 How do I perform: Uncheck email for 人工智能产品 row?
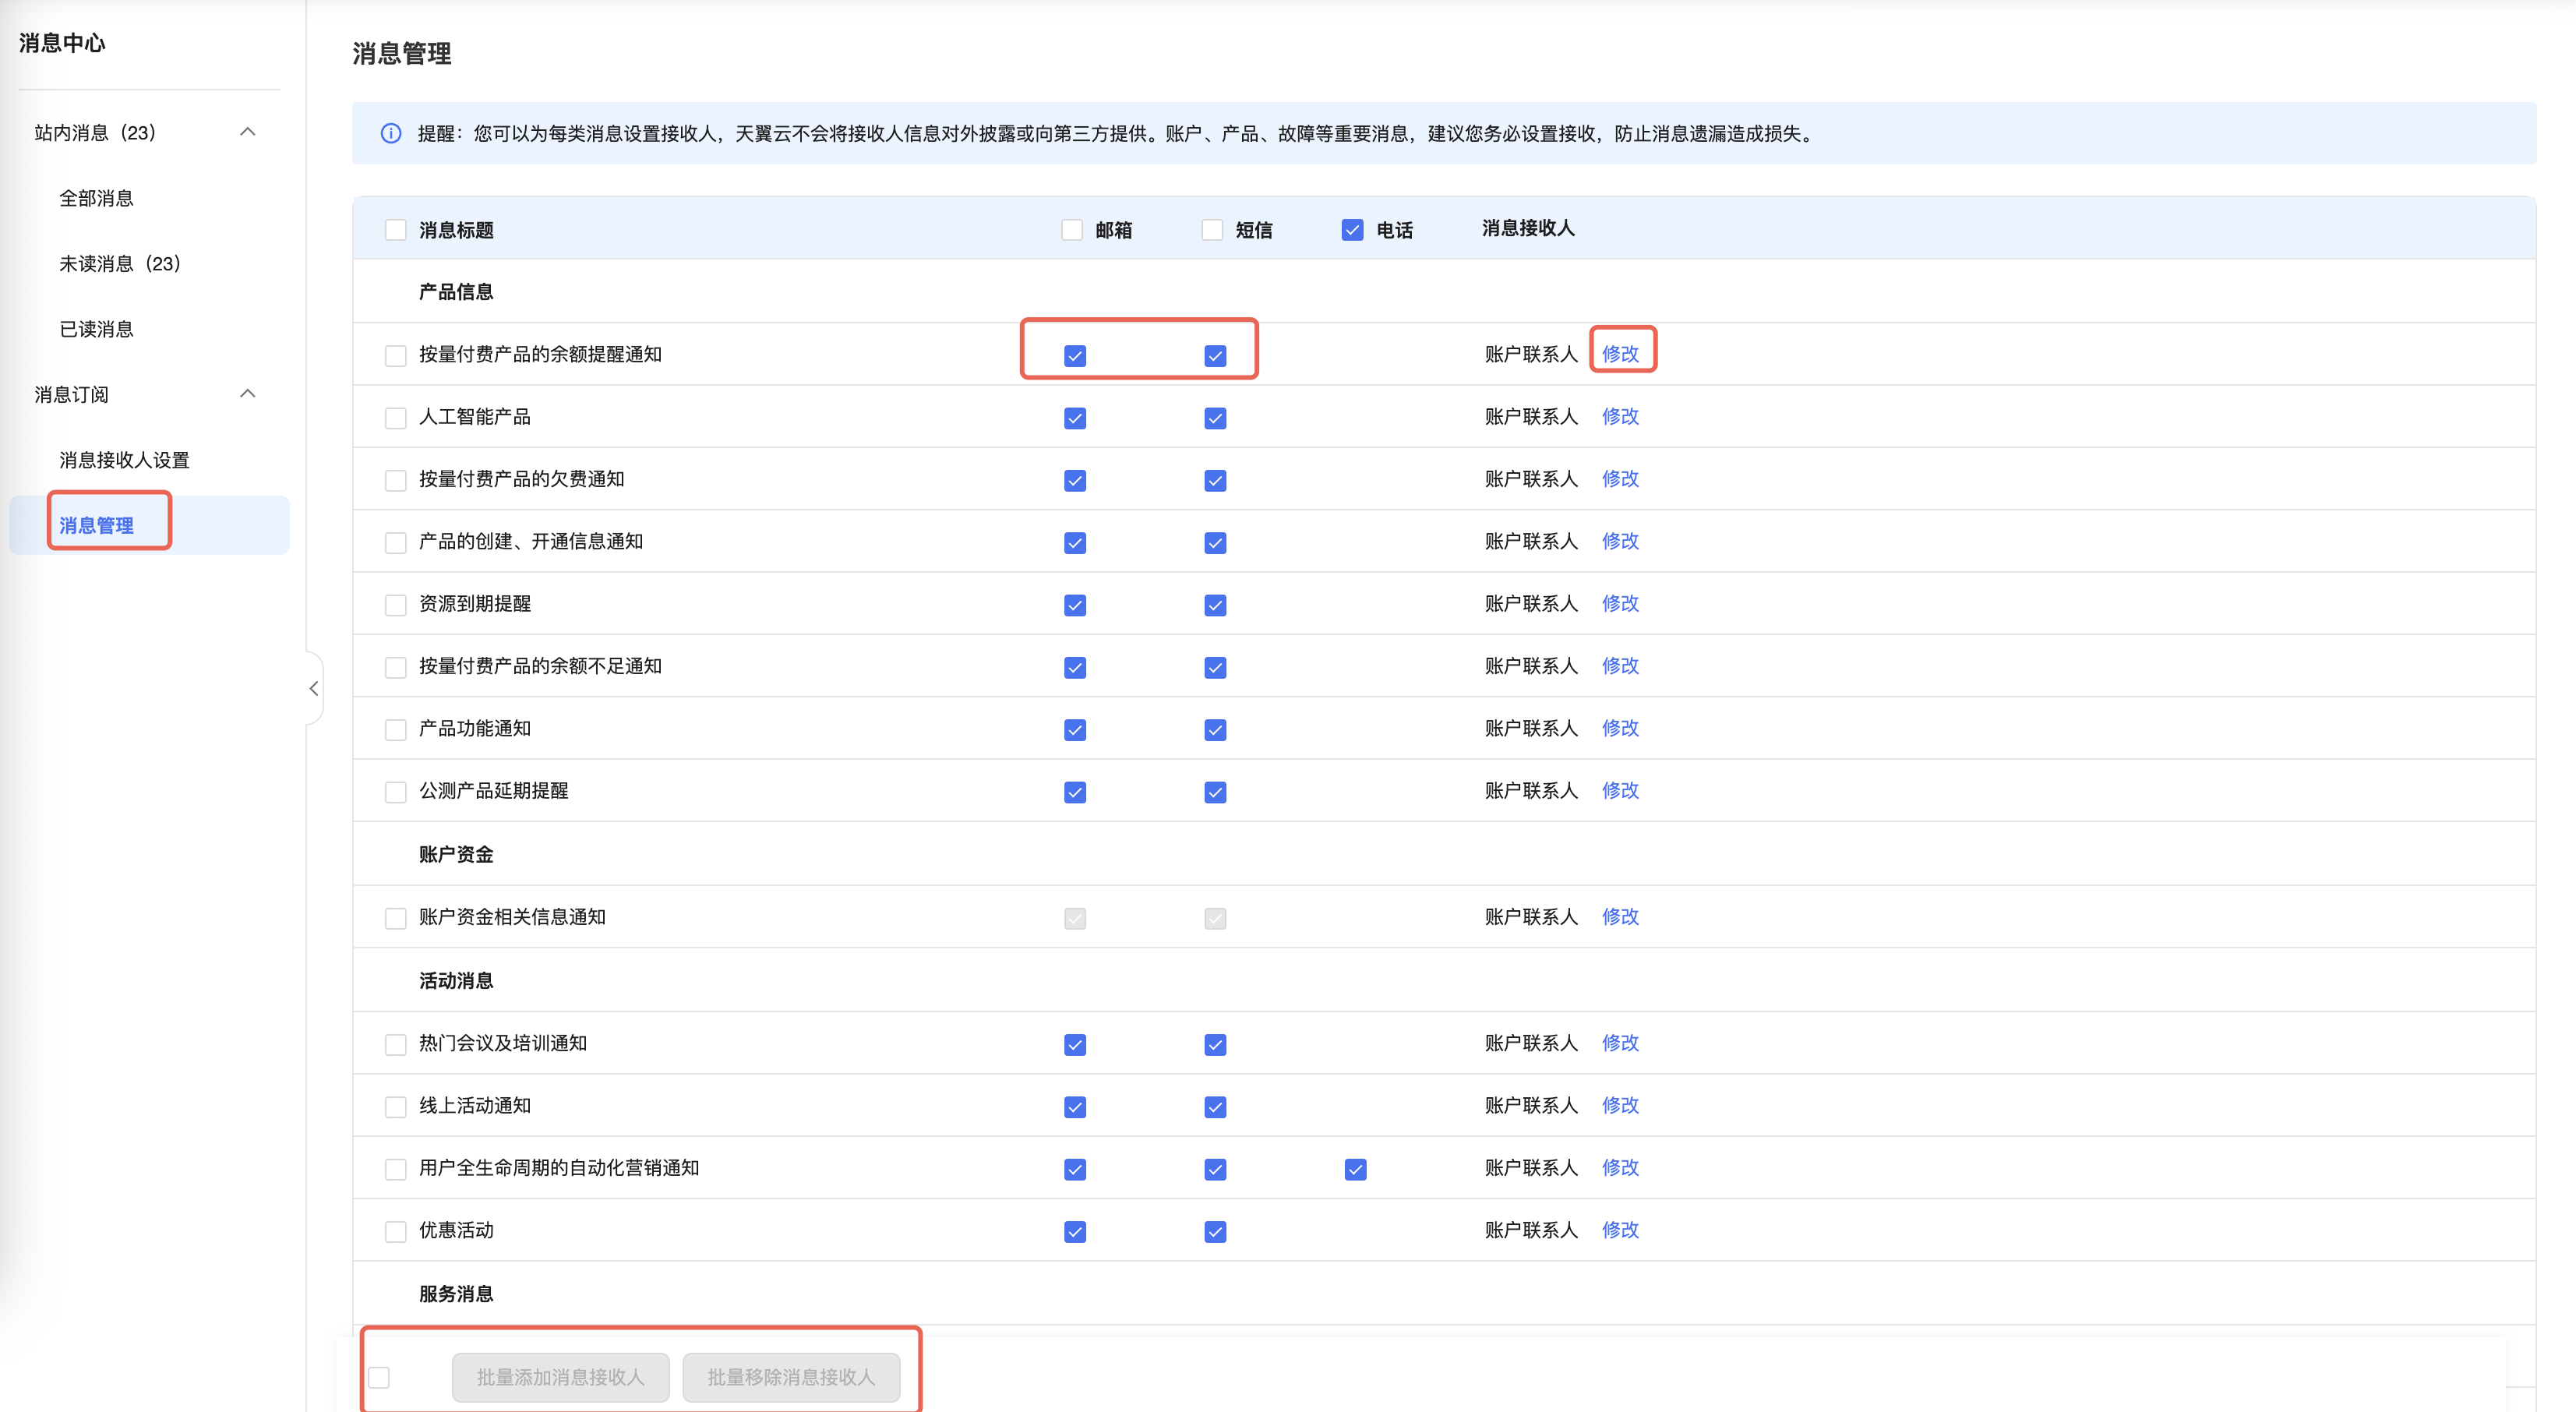point(1075,418)
